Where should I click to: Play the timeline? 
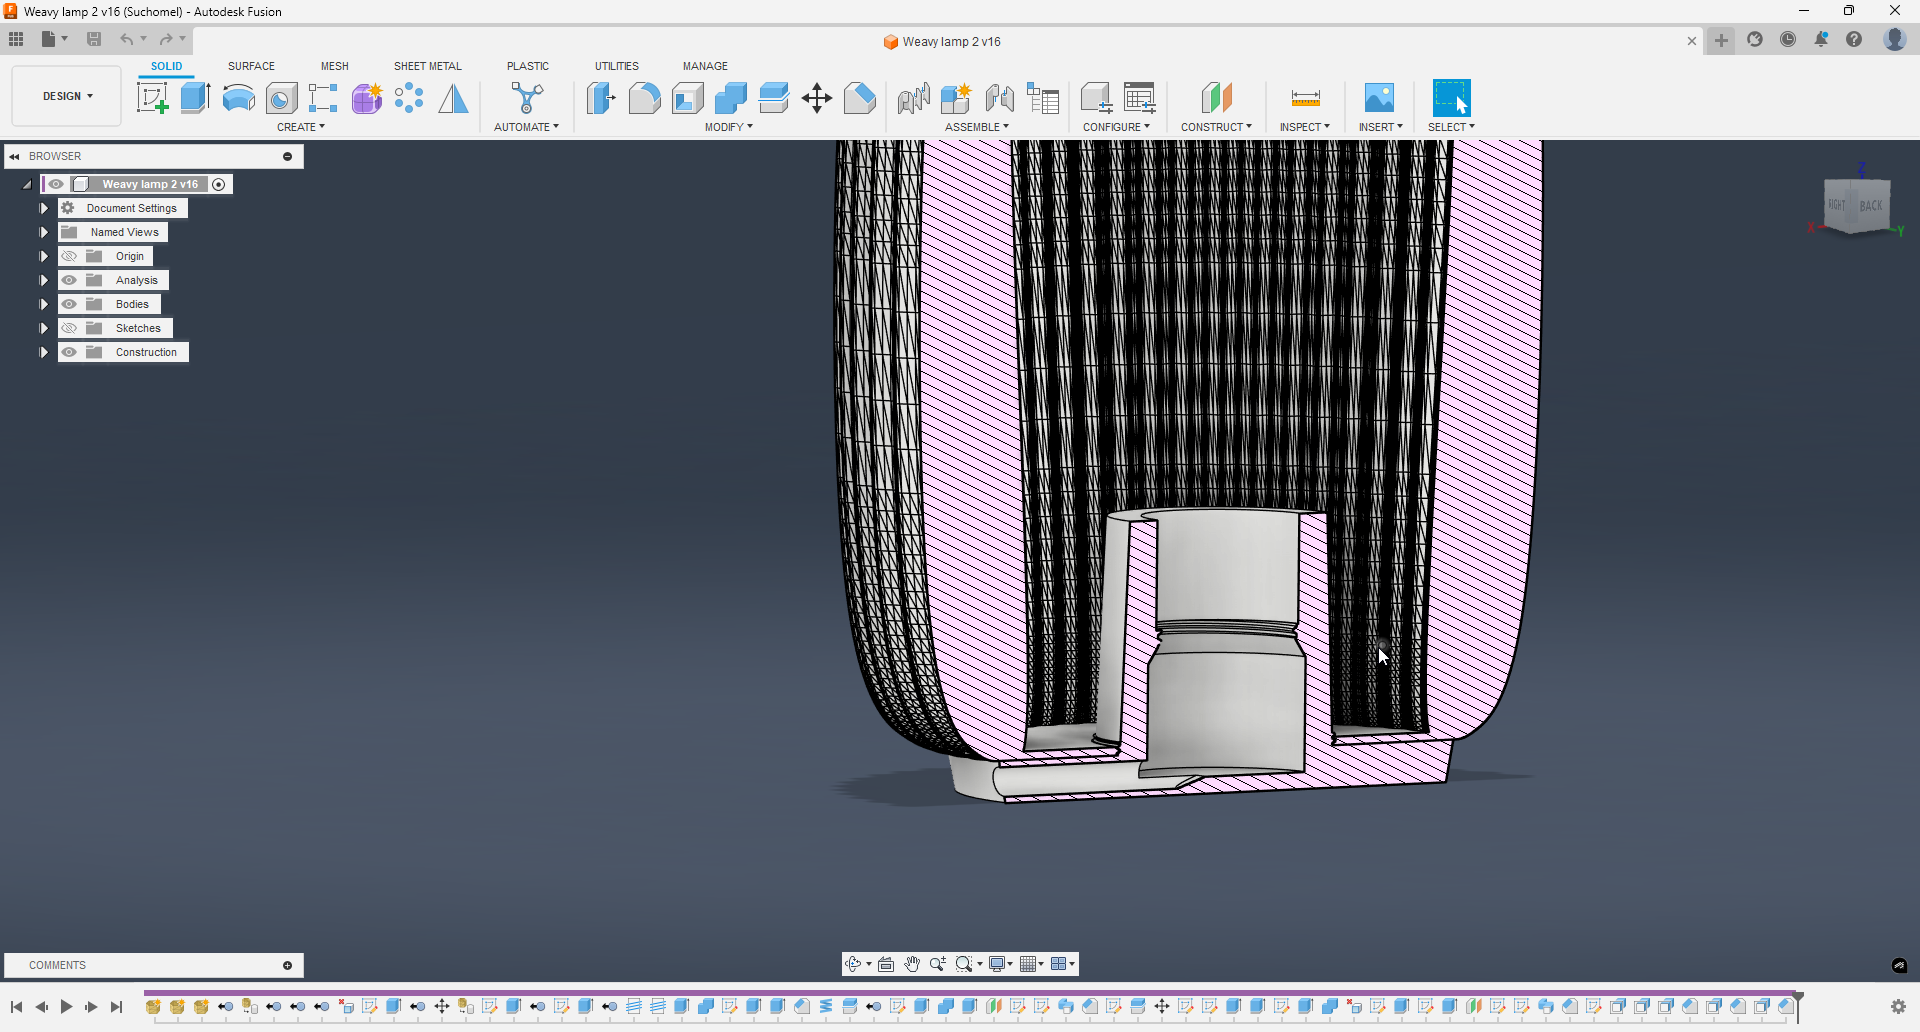[x=66, y=1007]
